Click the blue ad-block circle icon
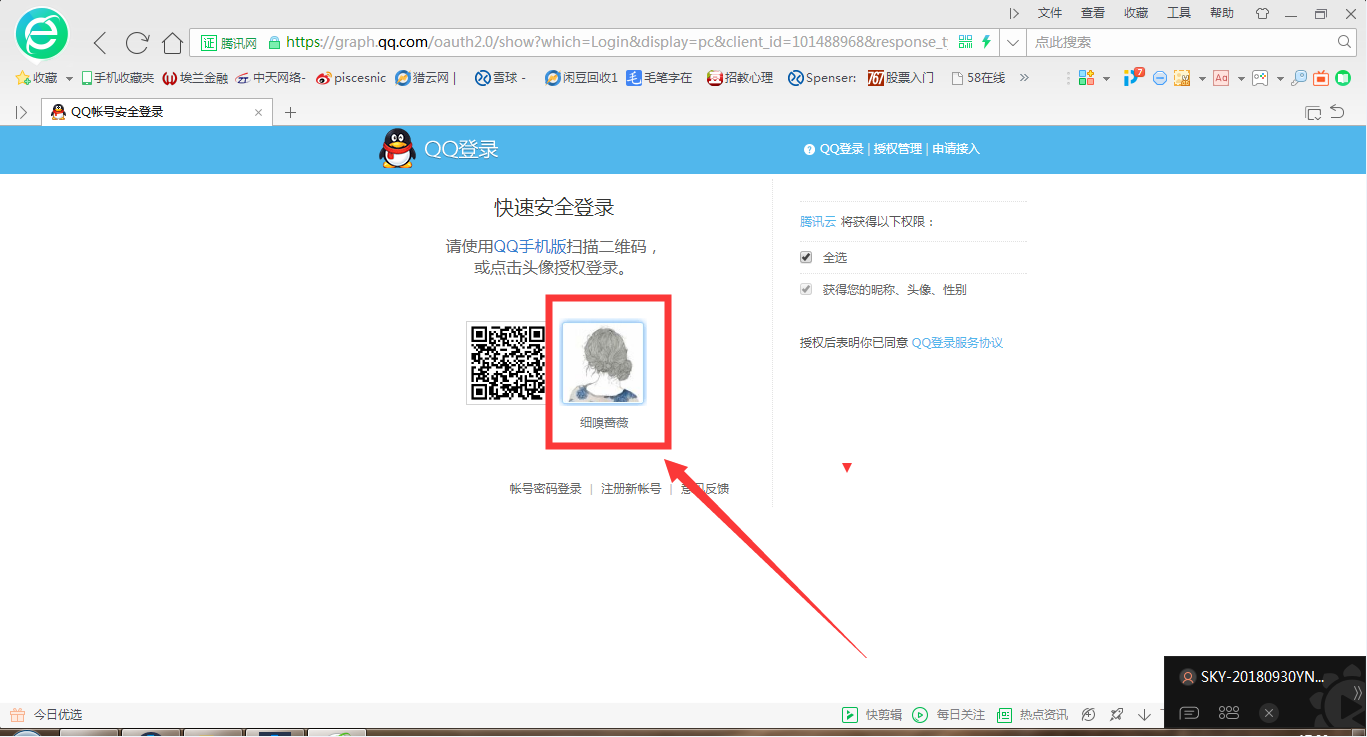This screenshot has height=737, width=1367. pos(1160,78)
